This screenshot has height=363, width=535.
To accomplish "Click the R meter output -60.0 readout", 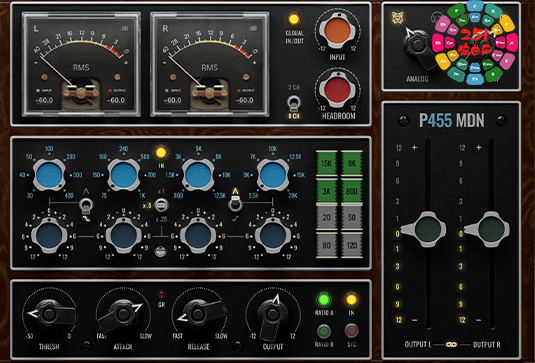I will [x=245, y=100].
